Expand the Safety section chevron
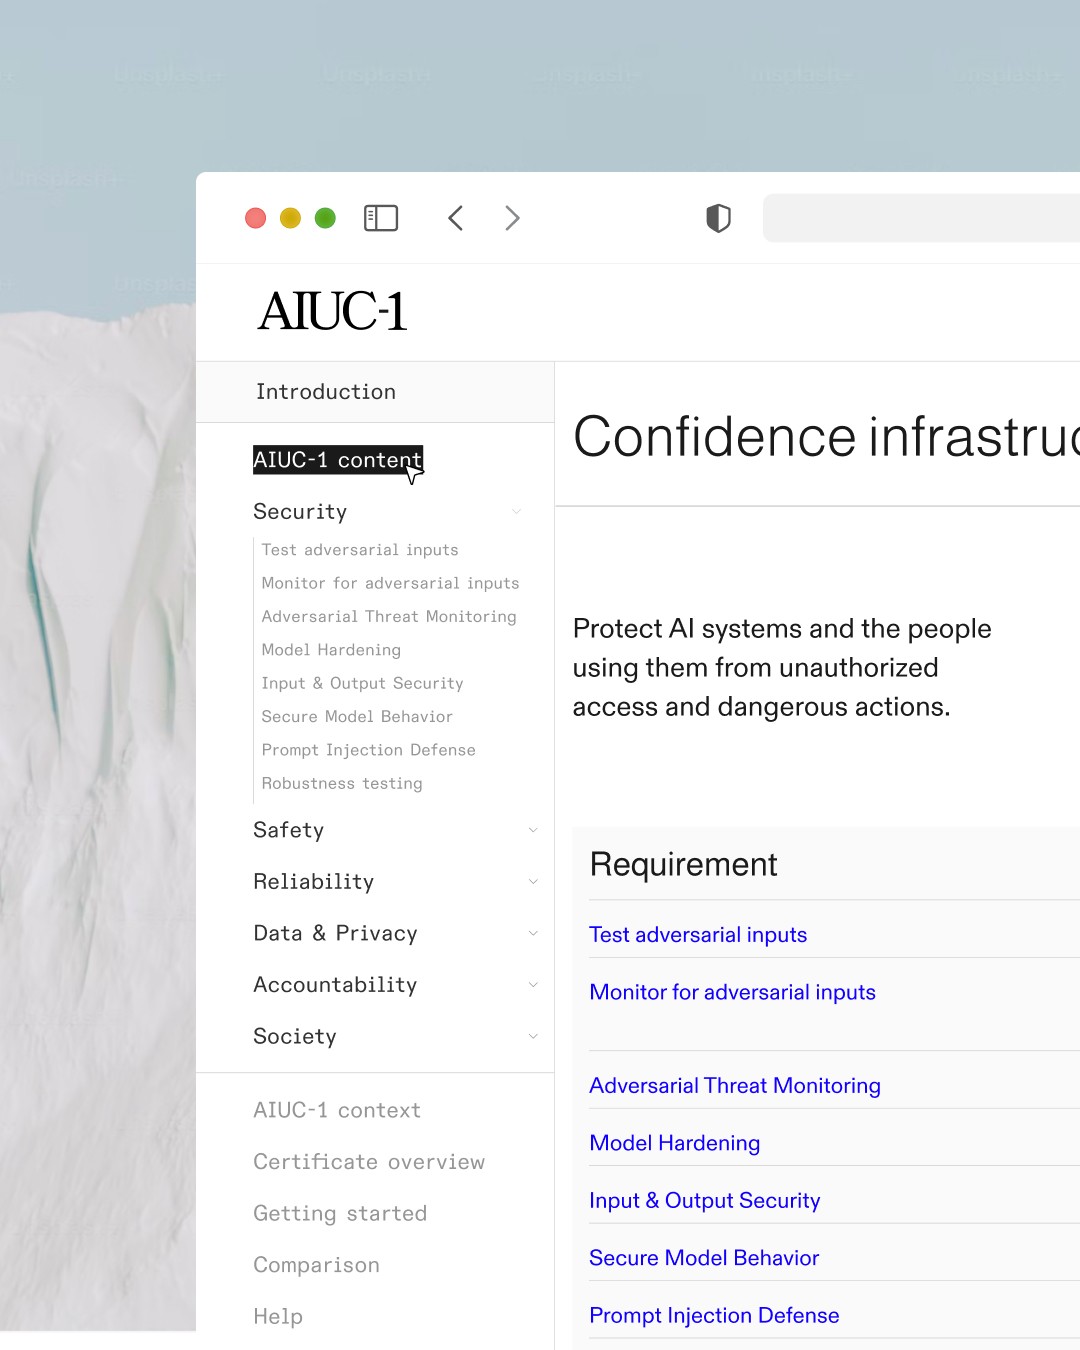This screenshot has width=1080, height=1350. (x=533, y=830)
